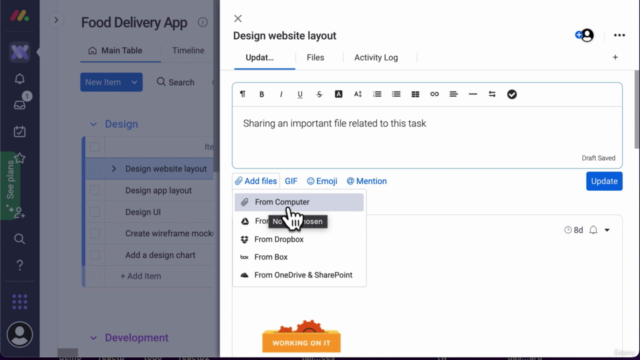640x360 pixels.
Task: Check the Add a design chart row
Action: (95, 255)
